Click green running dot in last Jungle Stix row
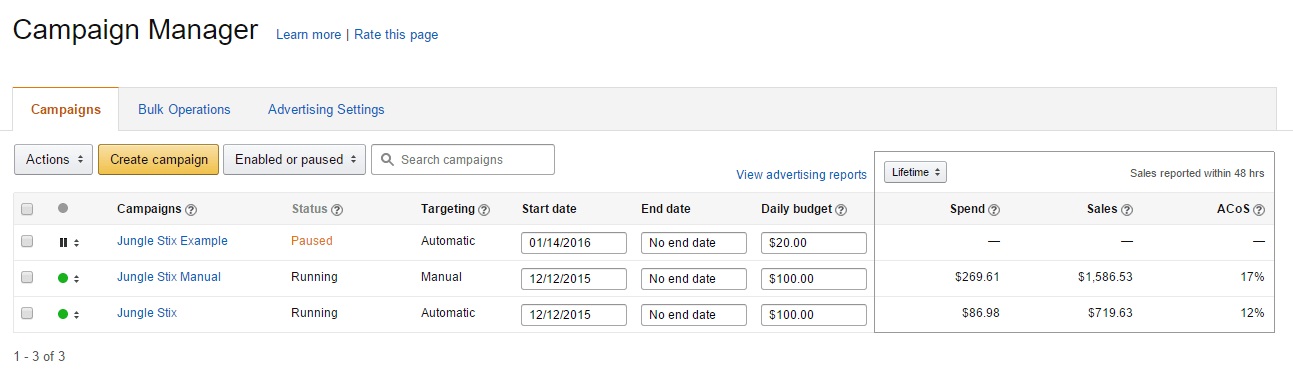The width and height of the screenshot is (1293, 370). coord(63,314)
